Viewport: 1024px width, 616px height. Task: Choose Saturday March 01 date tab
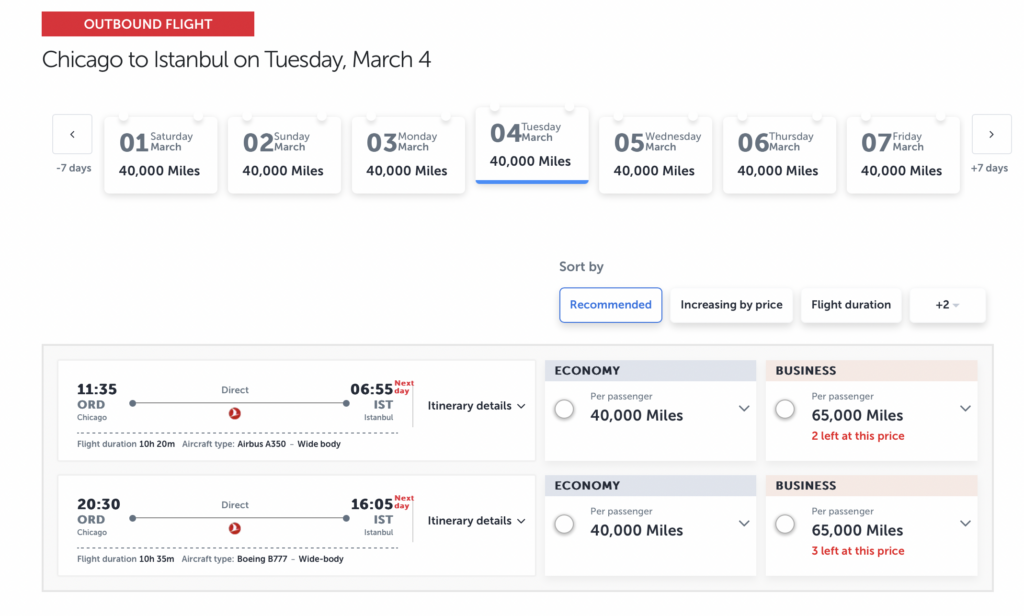[x=160, y=155]
